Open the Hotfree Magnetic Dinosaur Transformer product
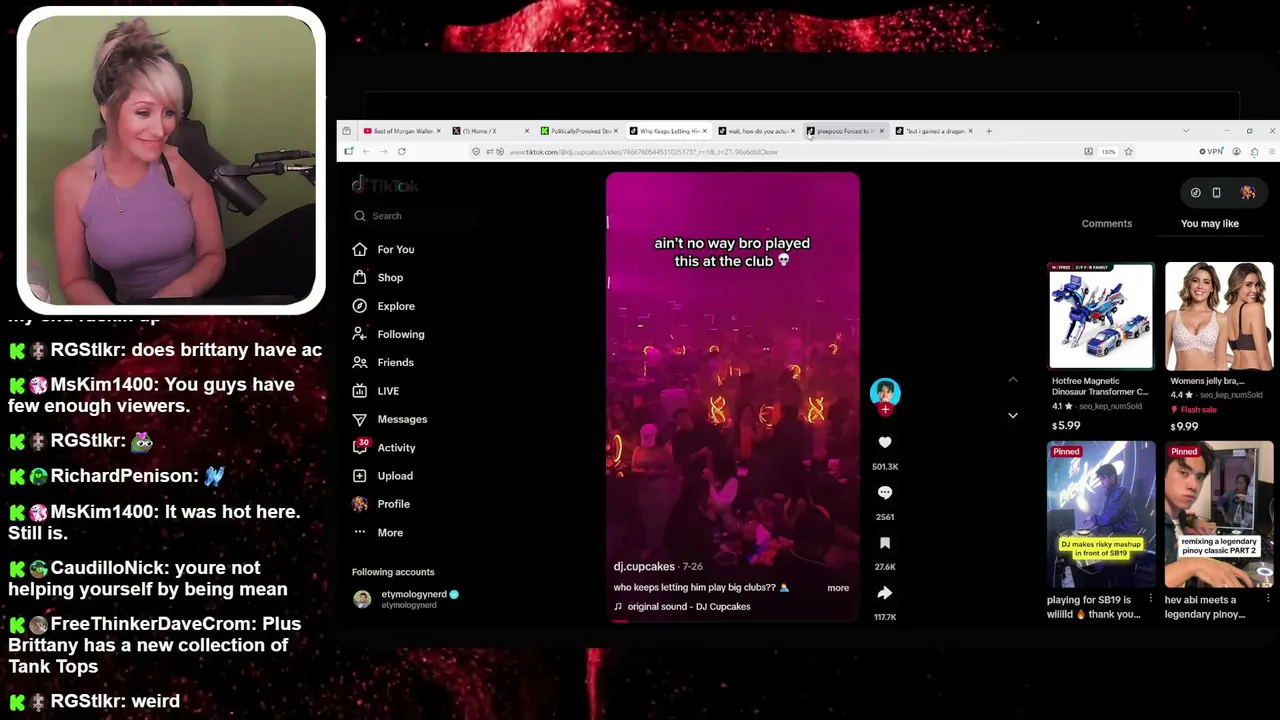The height and width of the screenshot is (720, 1280). (1100, 347)
